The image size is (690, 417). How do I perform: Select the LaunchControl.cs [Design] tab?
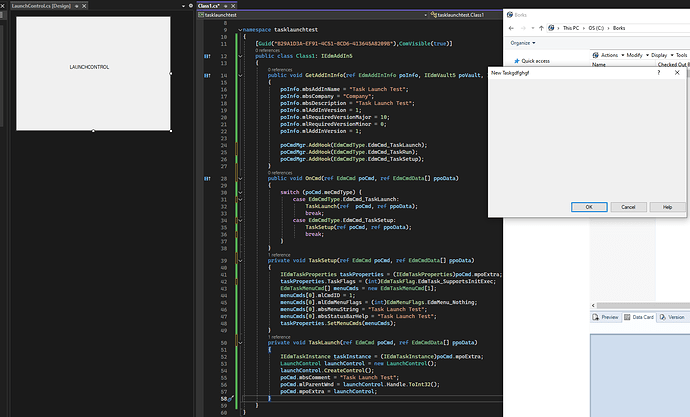pyautogui.click(x=41, y=6)
